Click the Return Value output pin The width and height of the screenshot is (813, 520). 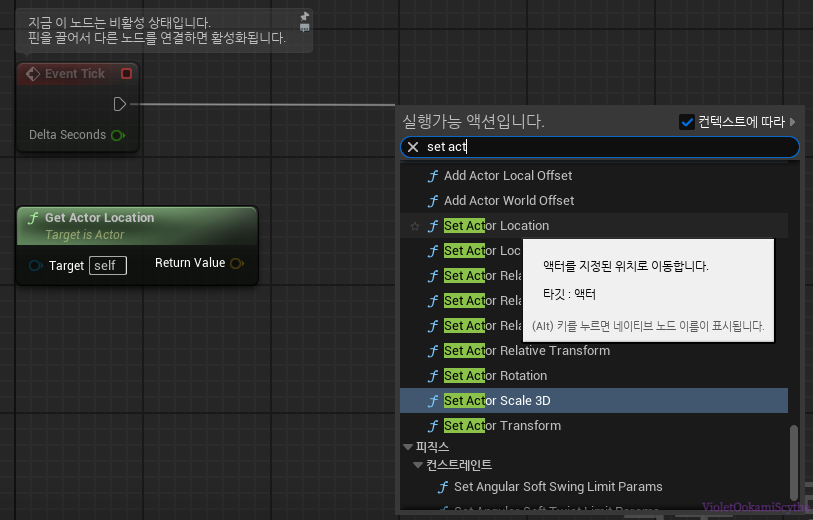237,263
